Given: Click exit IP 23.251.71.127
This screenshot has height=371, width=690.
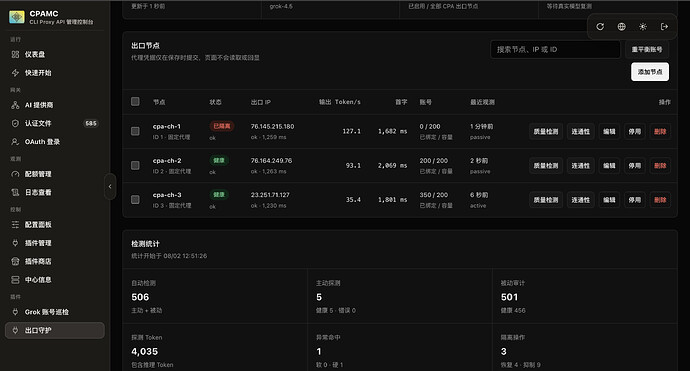Looking at the screenshot, I should coord(270,195).
